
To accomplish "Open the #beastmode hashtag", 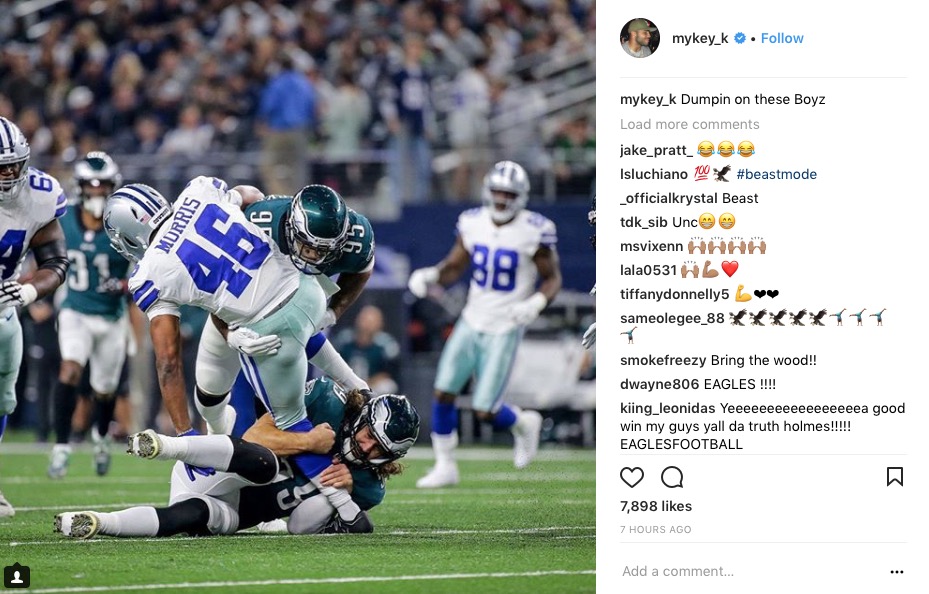I will pos(777,174).
